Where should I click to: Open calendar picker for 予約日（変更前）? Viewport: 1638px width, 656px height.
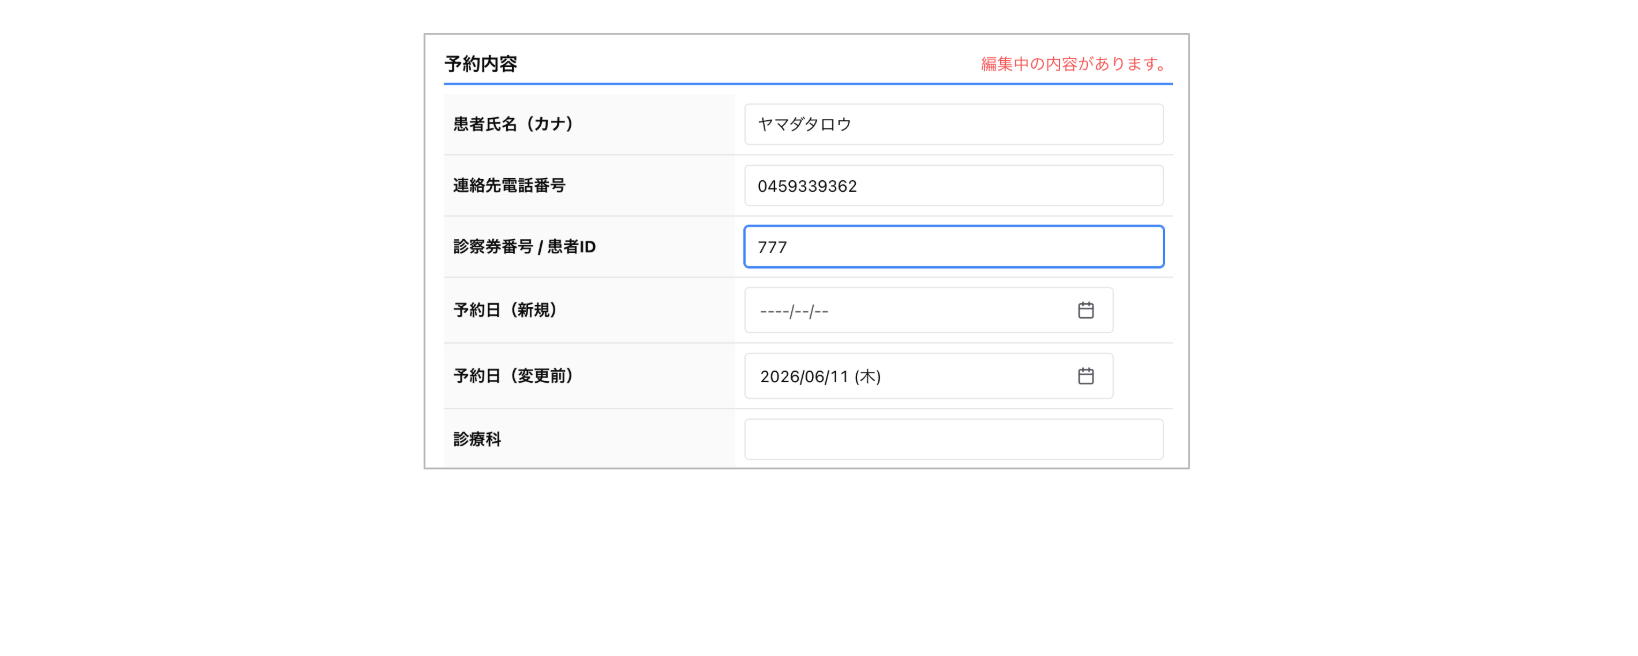click(1086, 376)
